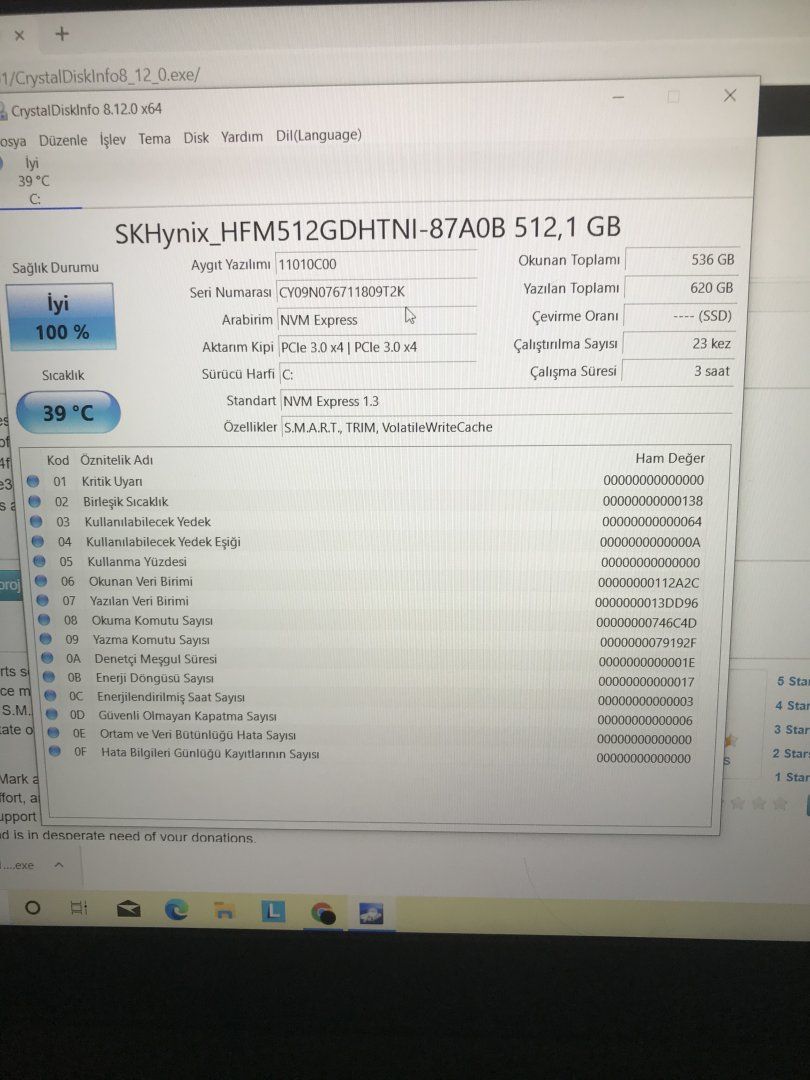810x1080 pixels.
Task: Open the blue L app on taskbar
Action: pyautogui.click(x=273, y=912)
